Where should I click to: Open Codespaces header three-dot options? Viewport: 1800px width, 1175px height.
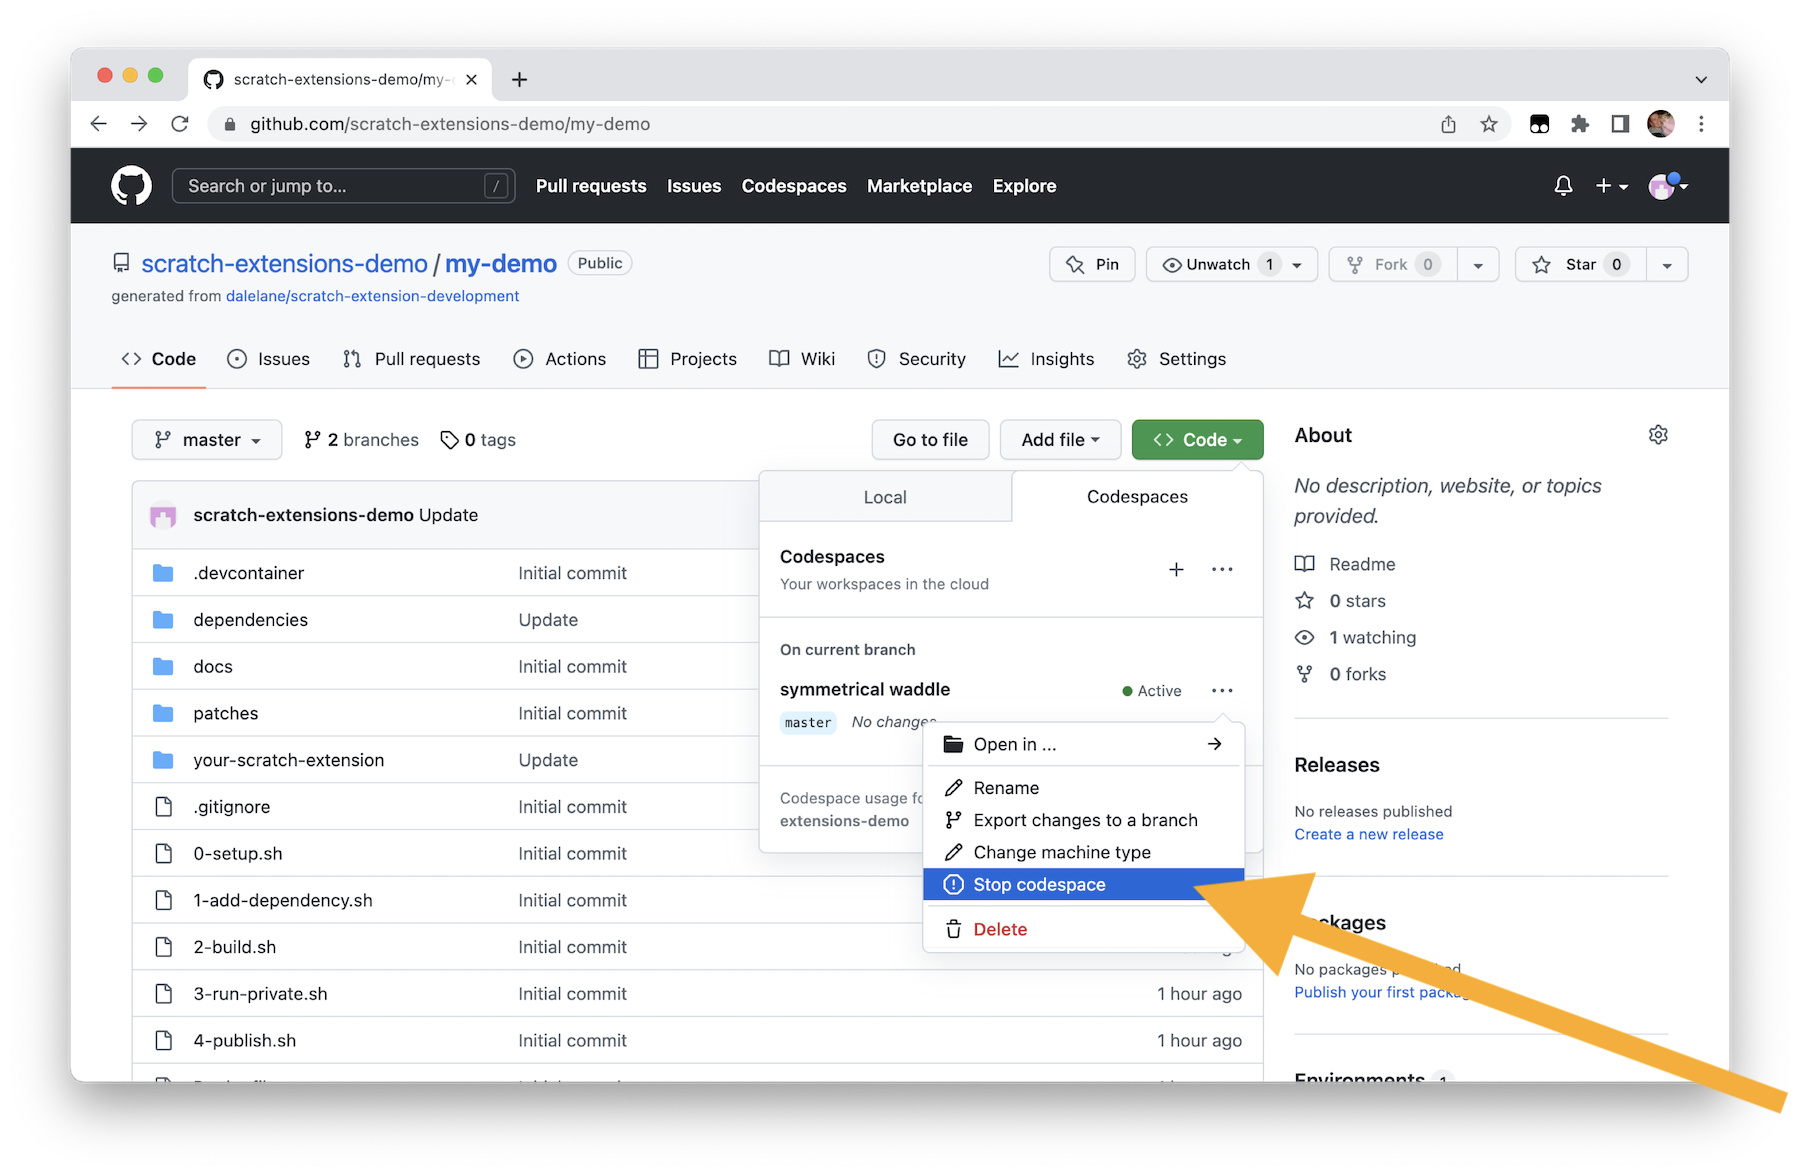pyautogui.click(x=1222, y=569)
